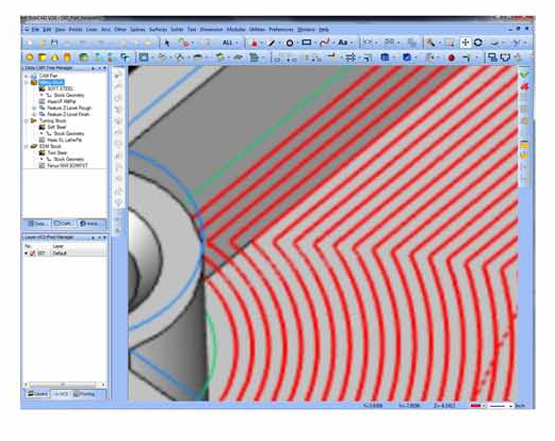
Task: Select the CAM Part tree node
Action: 48,76
